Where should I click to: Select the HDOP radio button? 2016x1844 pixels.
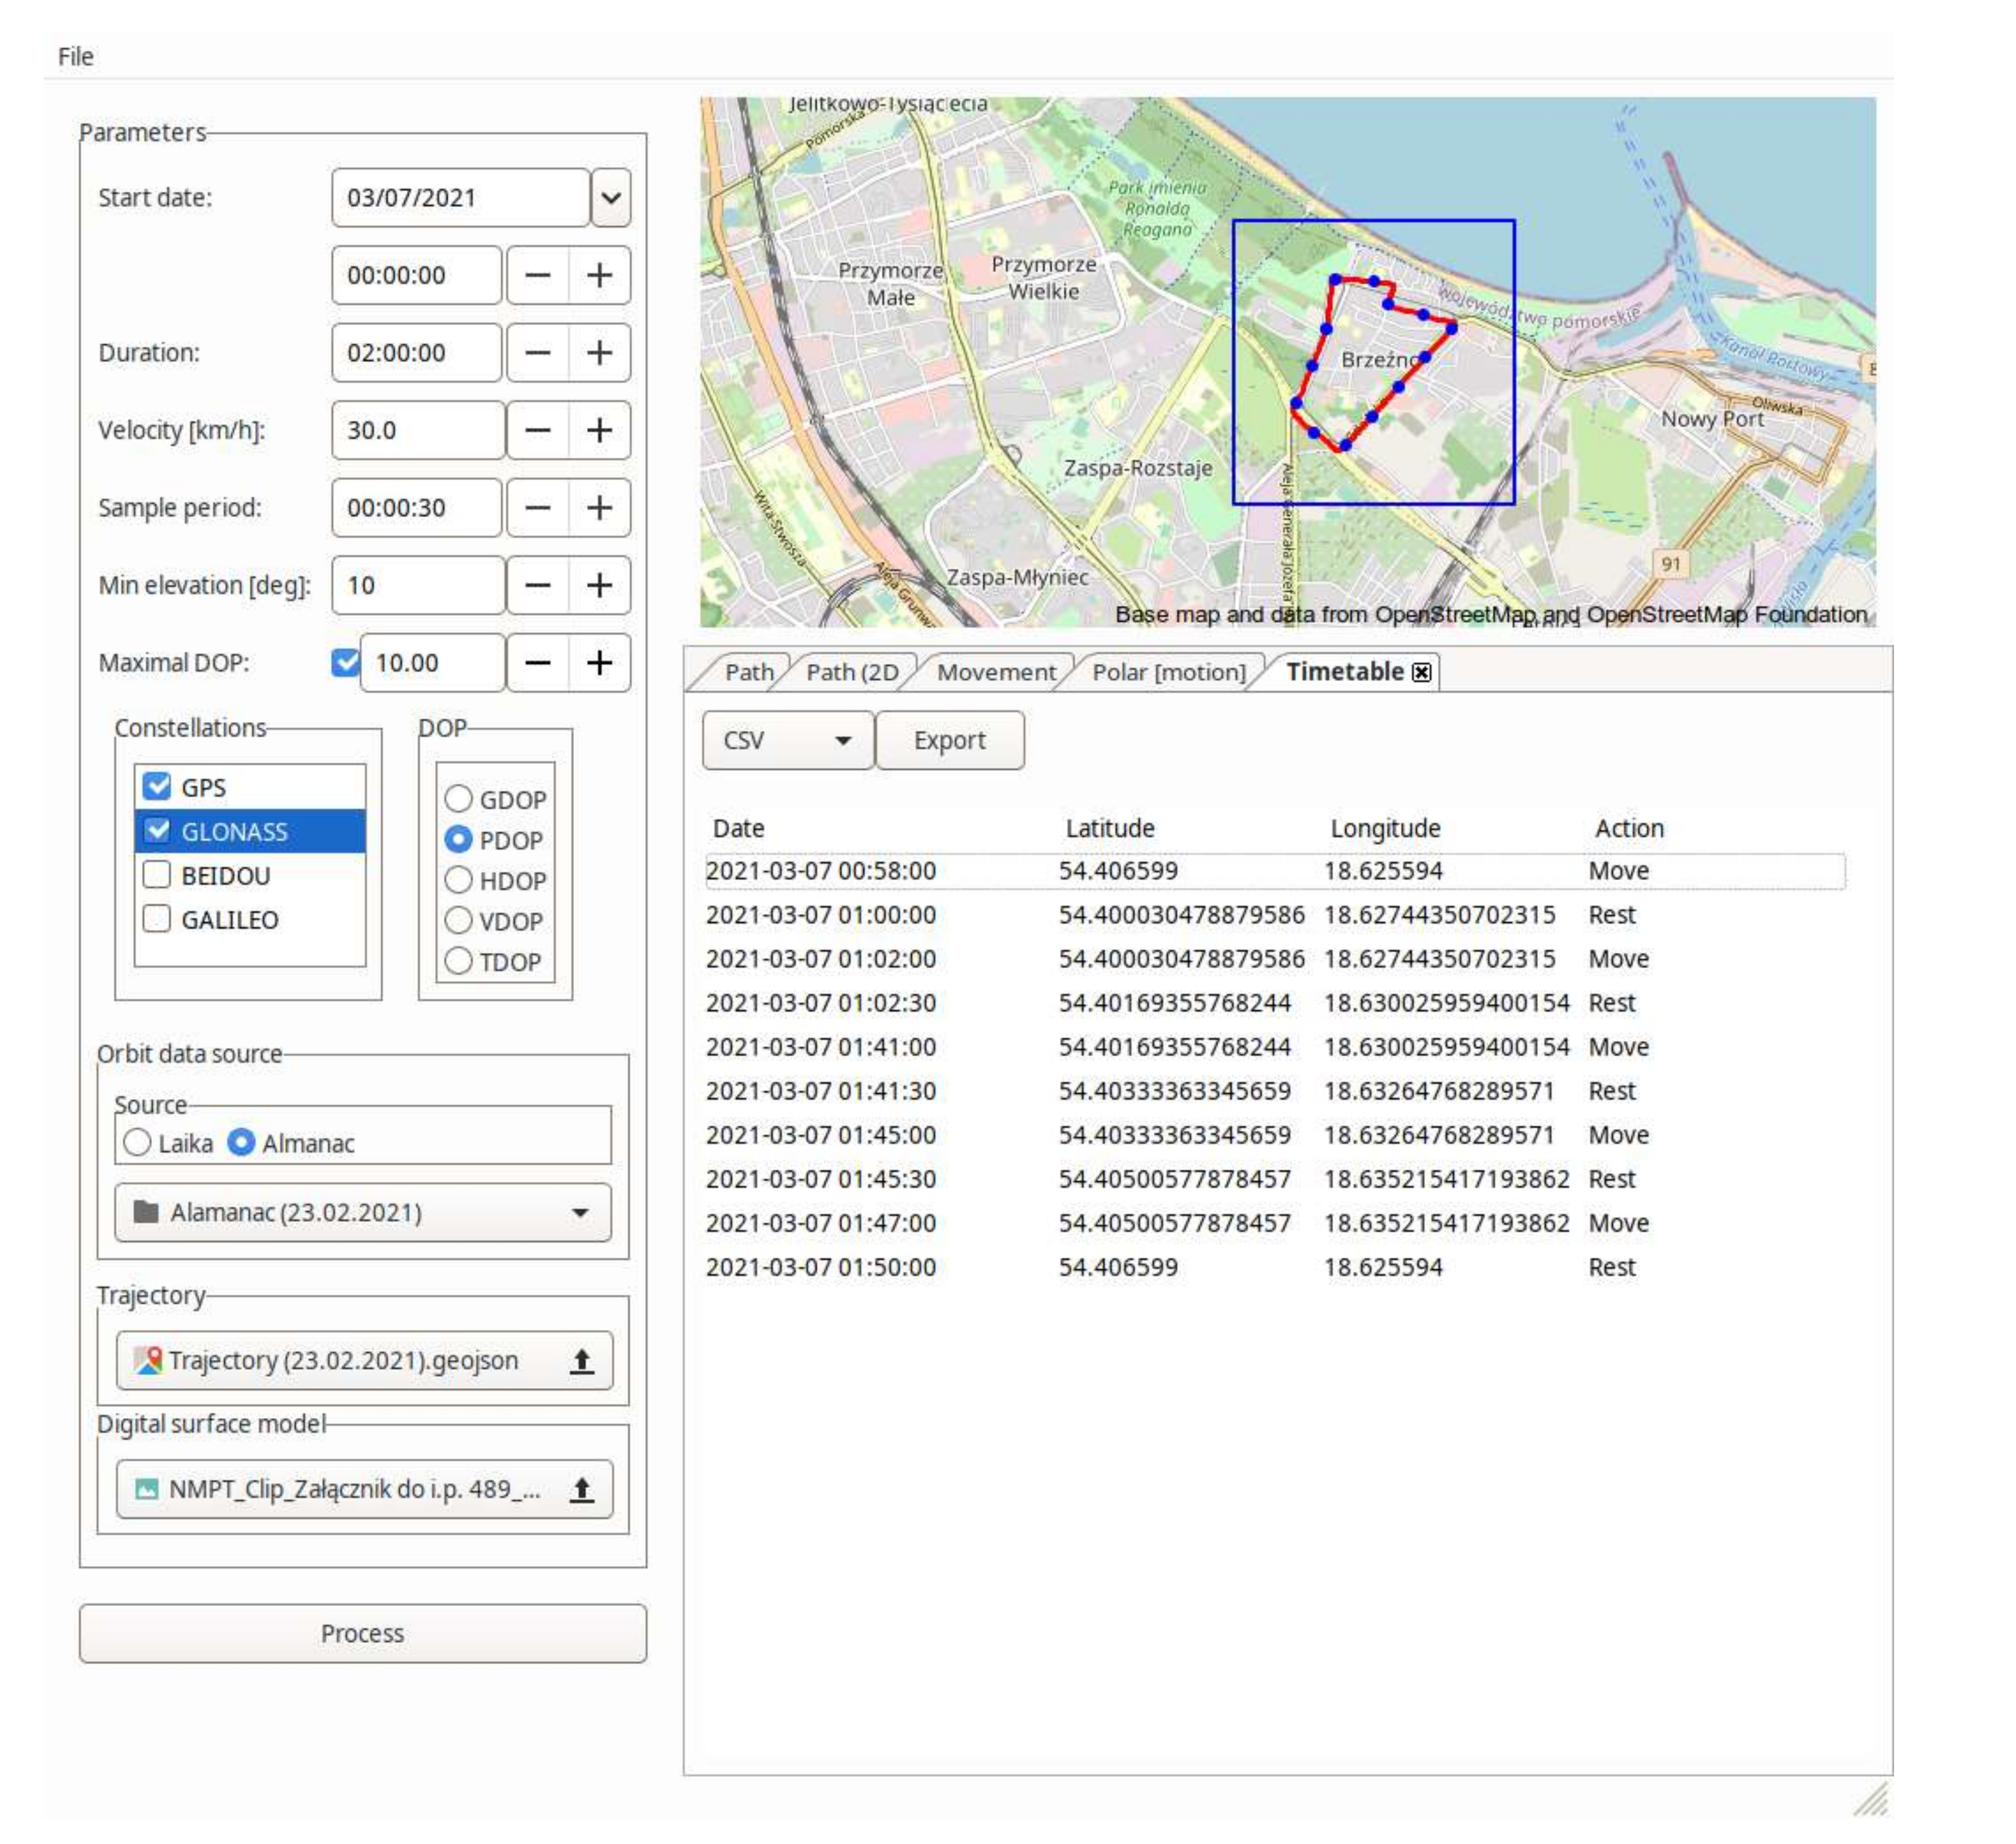coord(458,880)
